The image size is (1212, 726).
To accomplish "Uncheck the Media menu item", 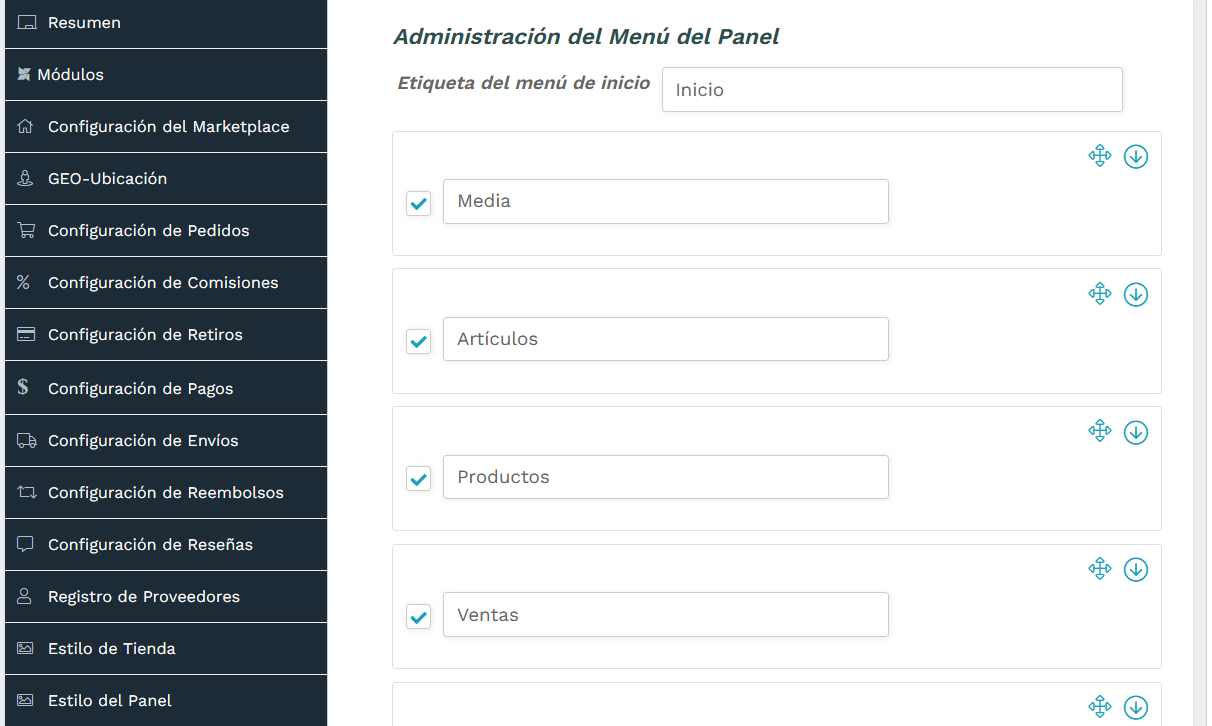I will [418, 203].
